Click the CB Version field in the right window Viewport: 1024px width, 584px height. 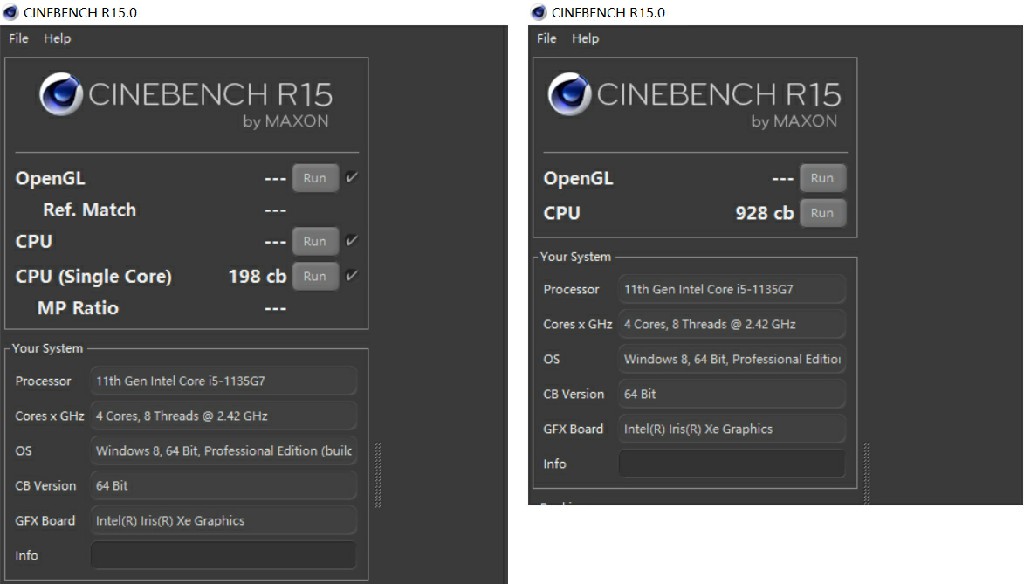pyautogui.click(x=731, y=394)
